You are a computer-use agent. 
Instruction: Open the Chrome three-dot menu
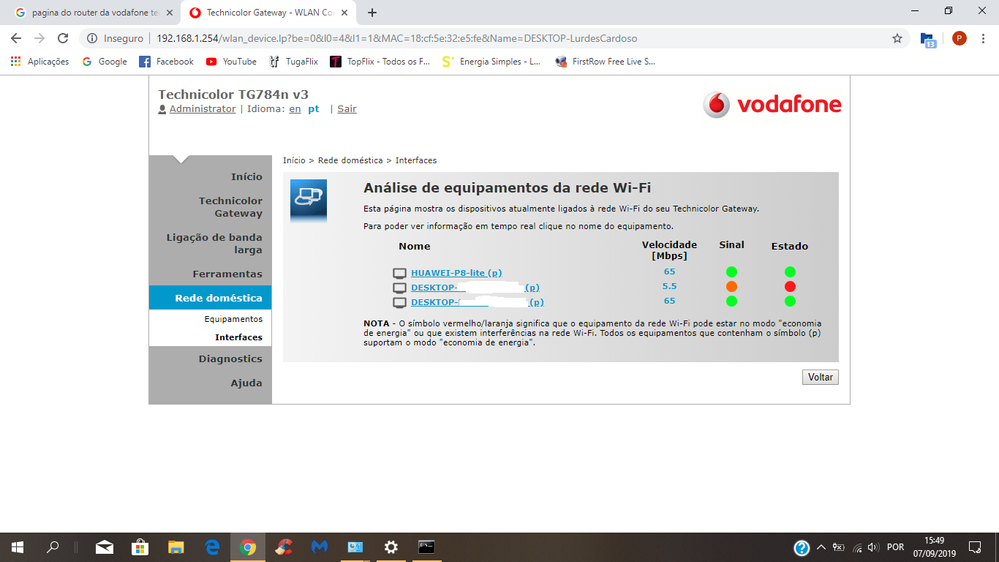[983, 38]
